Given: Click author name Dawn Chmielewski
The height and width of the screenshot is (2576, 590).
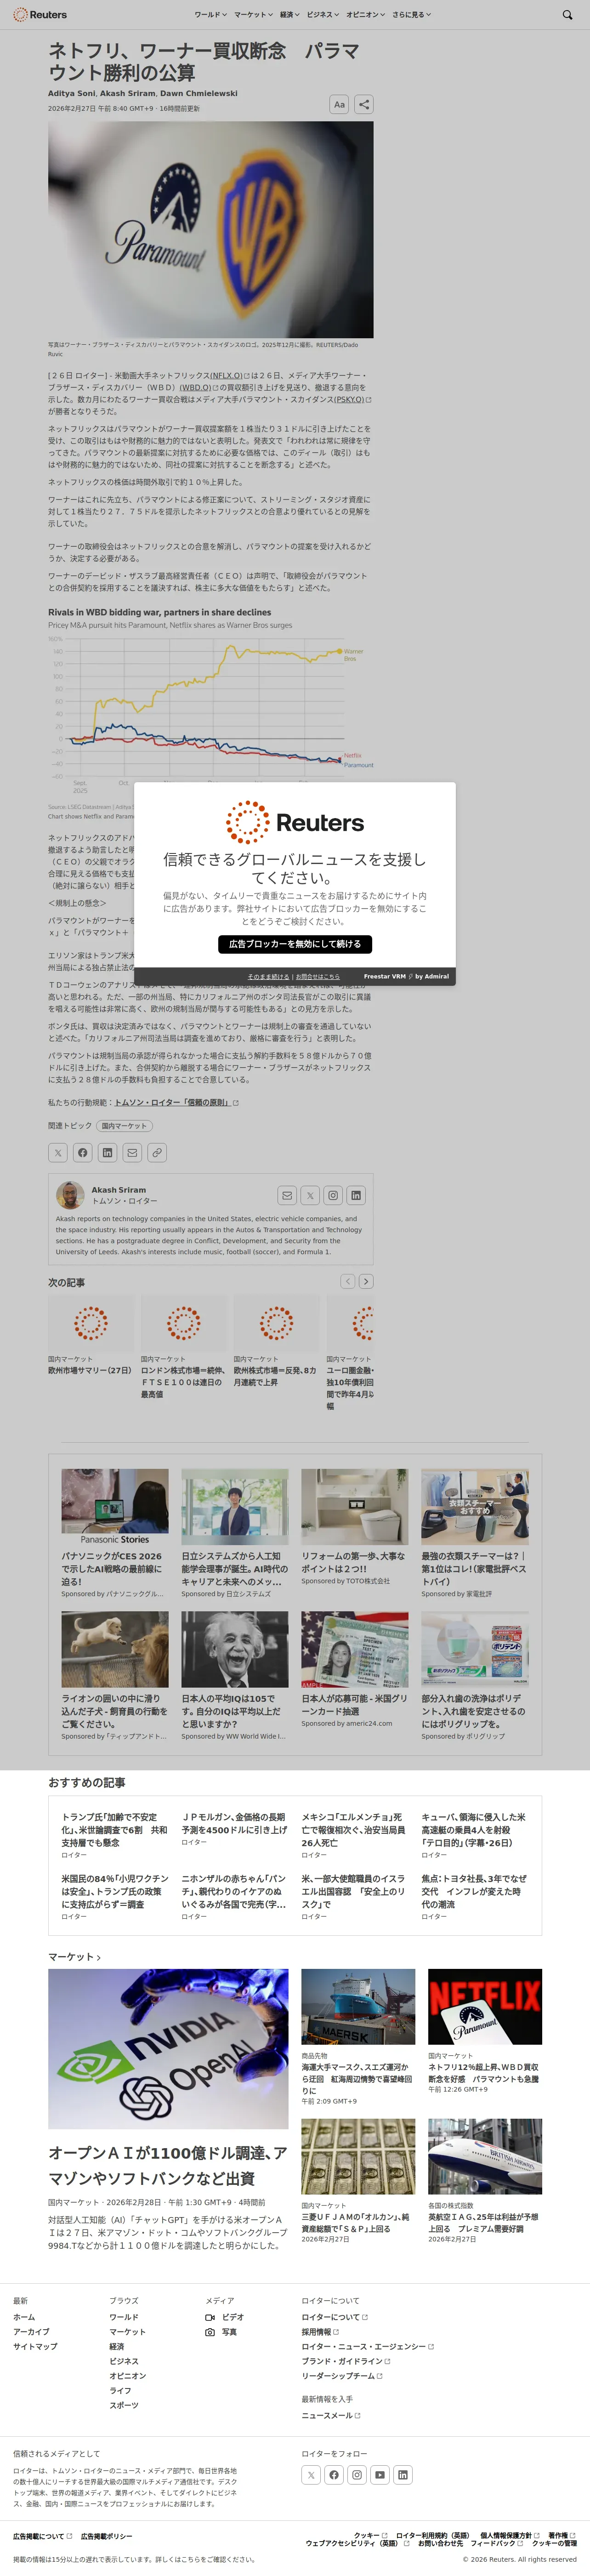Looking at the screenshot, I should point(199,93).
